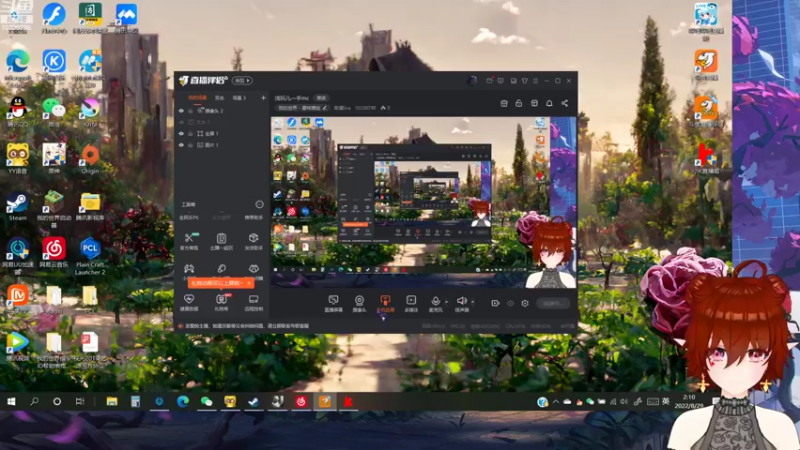Select first toolbox category tab
The height and width of the screenshot is (450, 800).
pyautogui.click(x=189, y=218)
